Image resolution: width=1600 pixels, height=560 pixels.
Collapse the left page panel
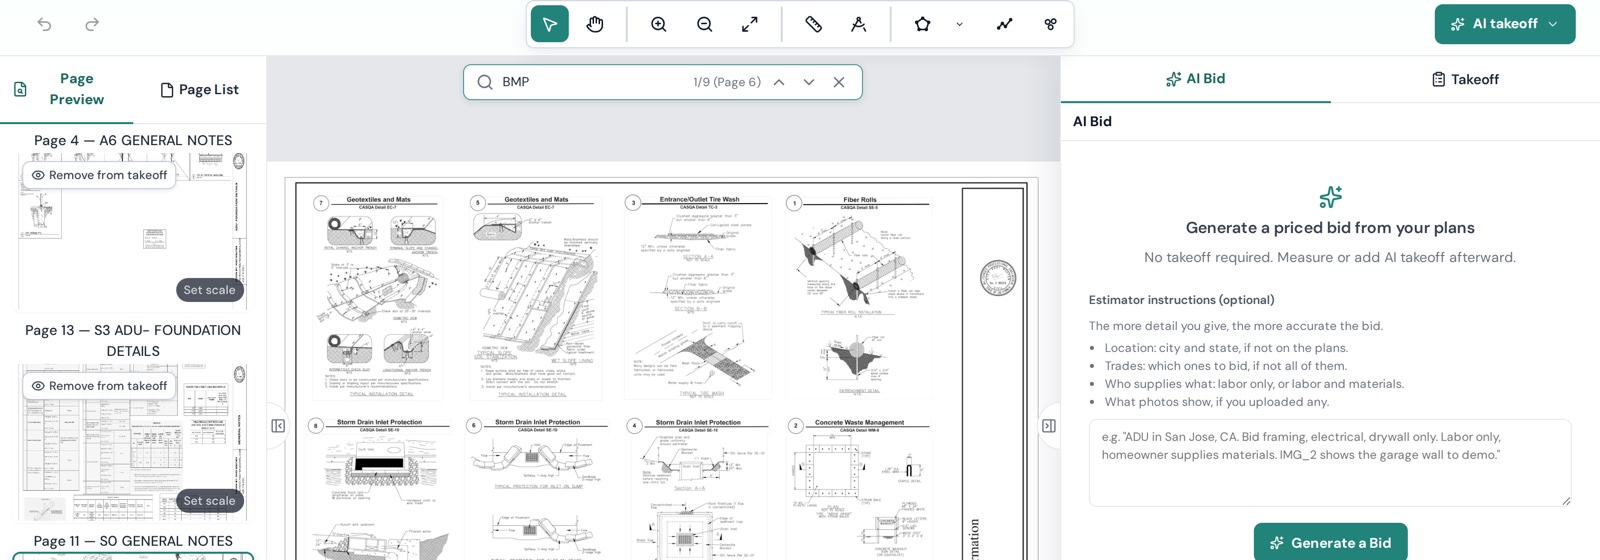tap(278, 426)
